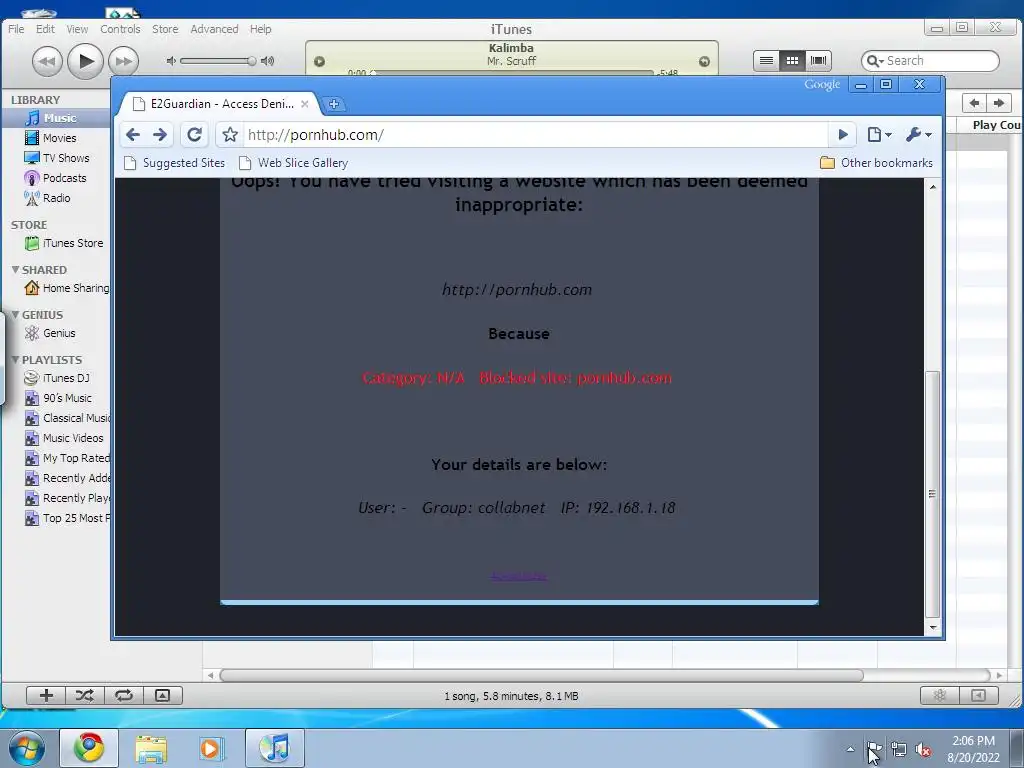Switch iTunes to grid view
Image resolution: width=1024 pixels, height=768 pixels.
pyautogui.click(x=792, y=61)
